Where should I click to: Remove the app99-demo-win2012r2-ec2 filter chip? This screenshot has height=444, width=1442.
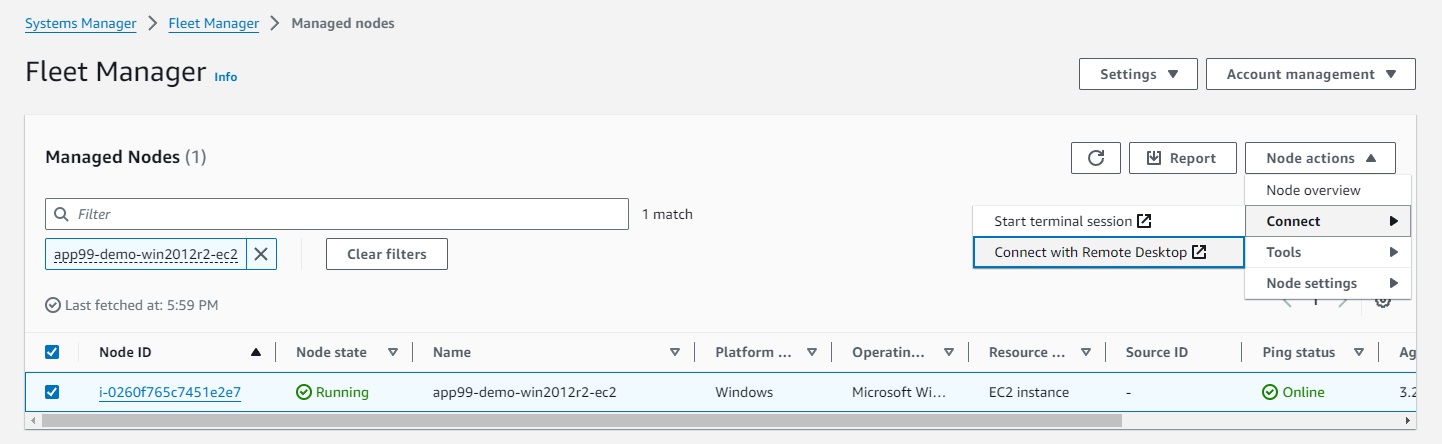tap(261, 254)
